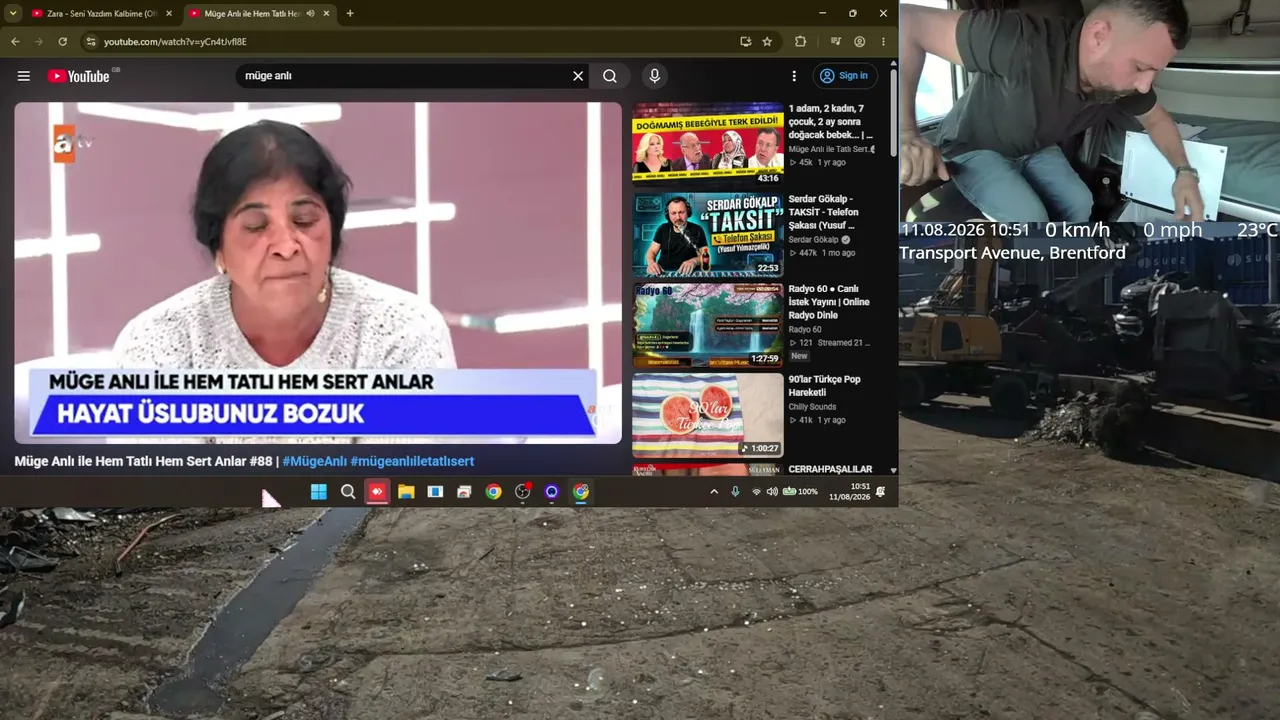Select the 'Müge Anlı ile Hem Tatlı' tab

[x=259, y=14]
